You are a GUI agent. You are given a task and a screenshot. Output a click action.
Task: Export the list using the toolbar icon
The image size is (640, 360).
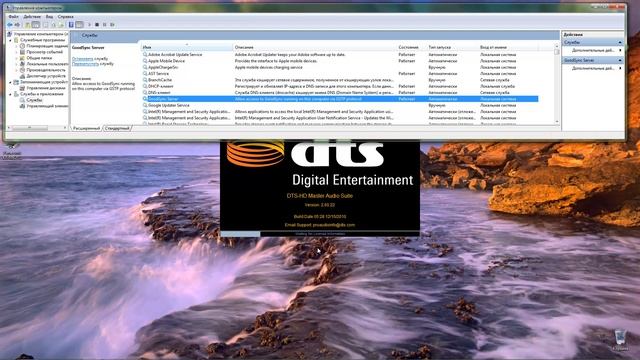coord(61,25)
